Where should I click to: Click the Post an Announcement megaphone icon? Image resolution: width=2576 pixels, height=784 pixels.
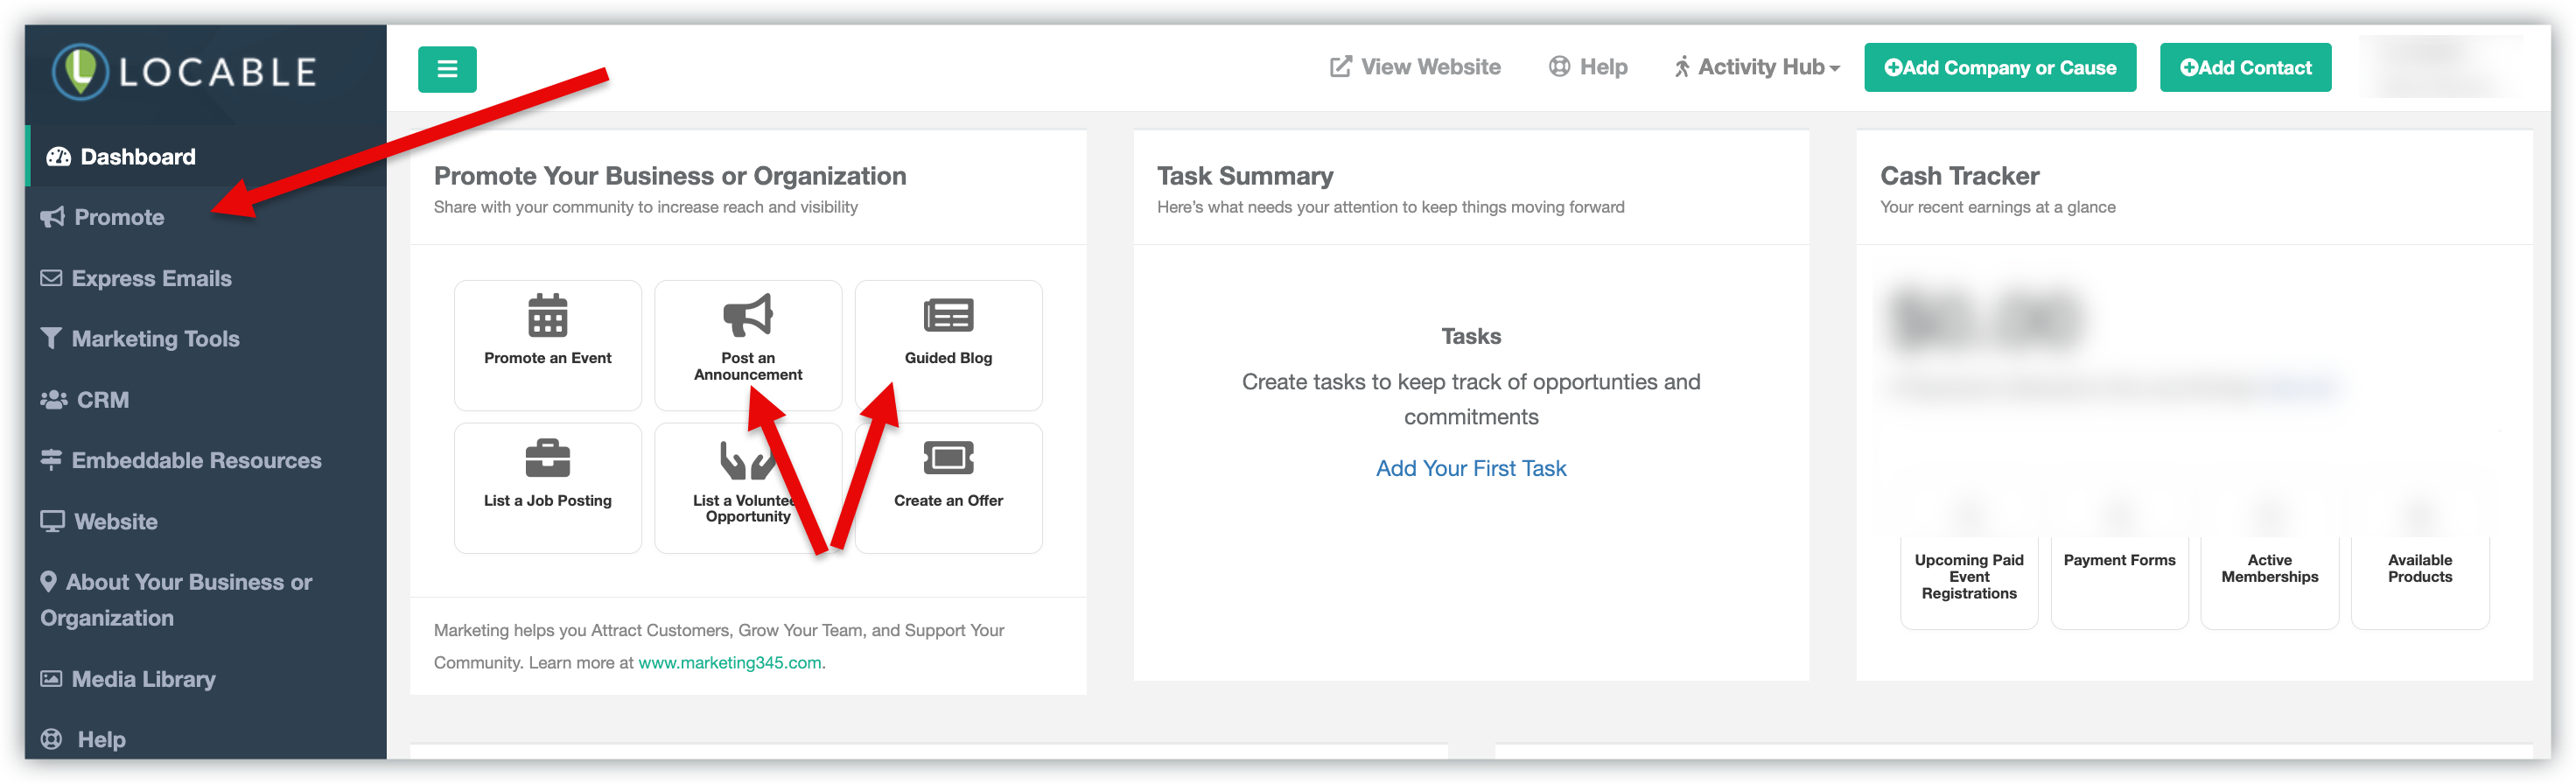747,315
